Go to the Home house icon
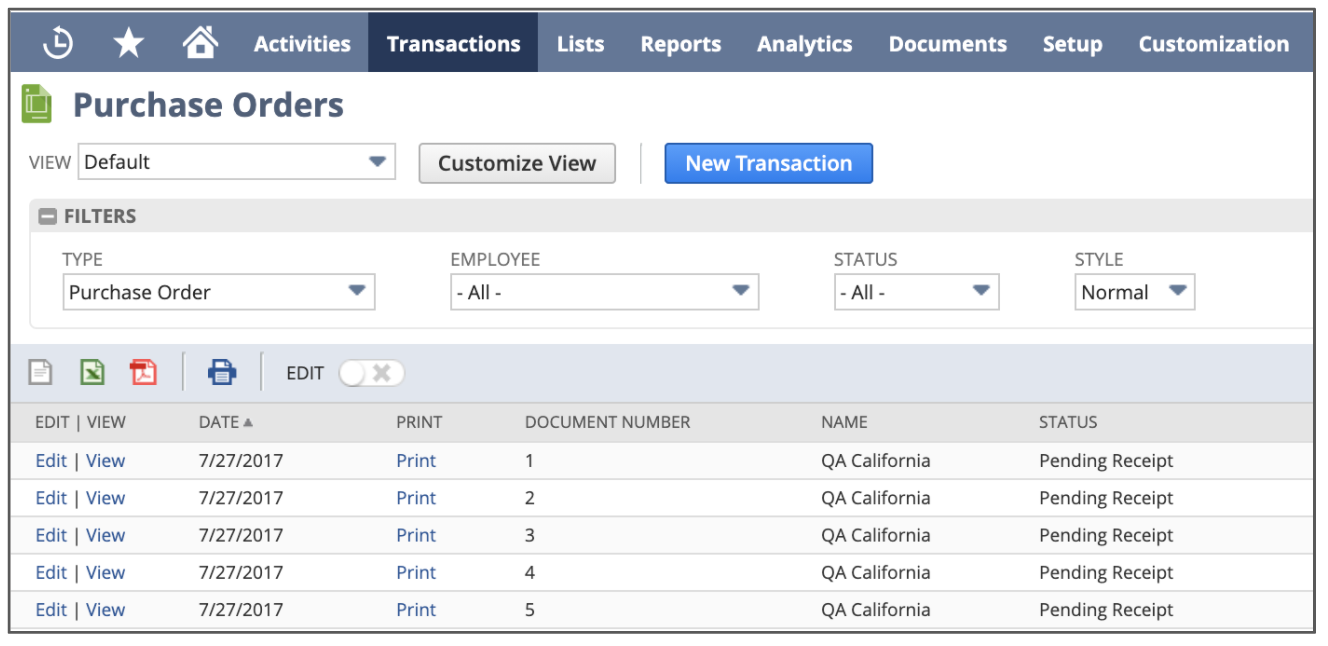 click(x=200, y=43)
